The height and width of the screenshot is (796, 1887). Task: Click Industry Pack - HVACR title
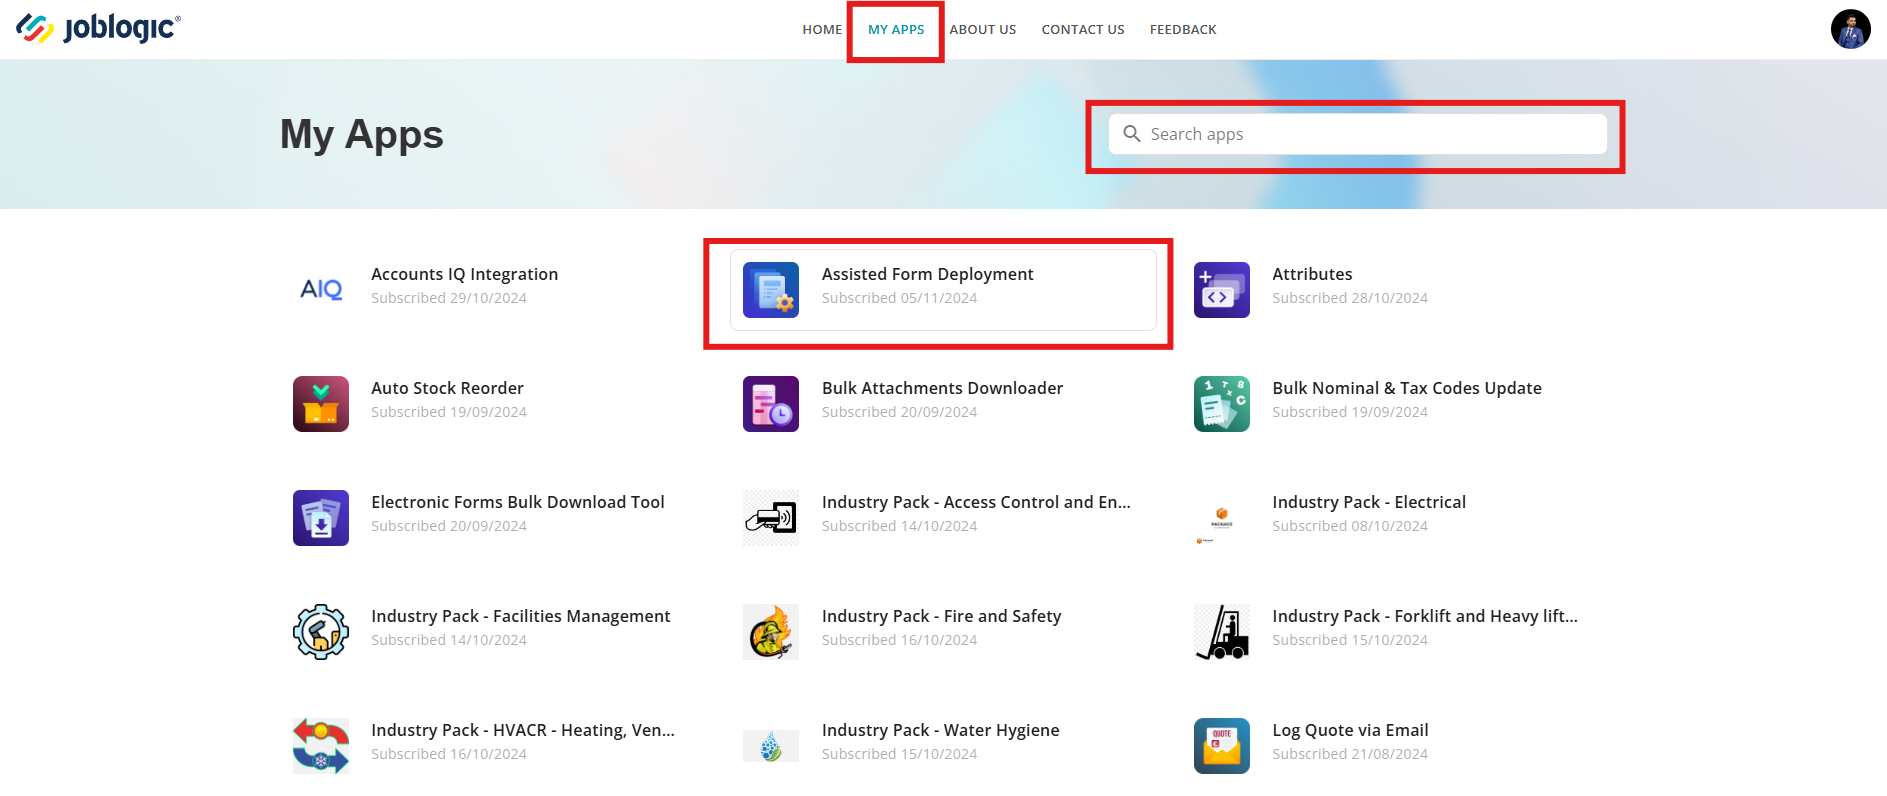point(523,730)
